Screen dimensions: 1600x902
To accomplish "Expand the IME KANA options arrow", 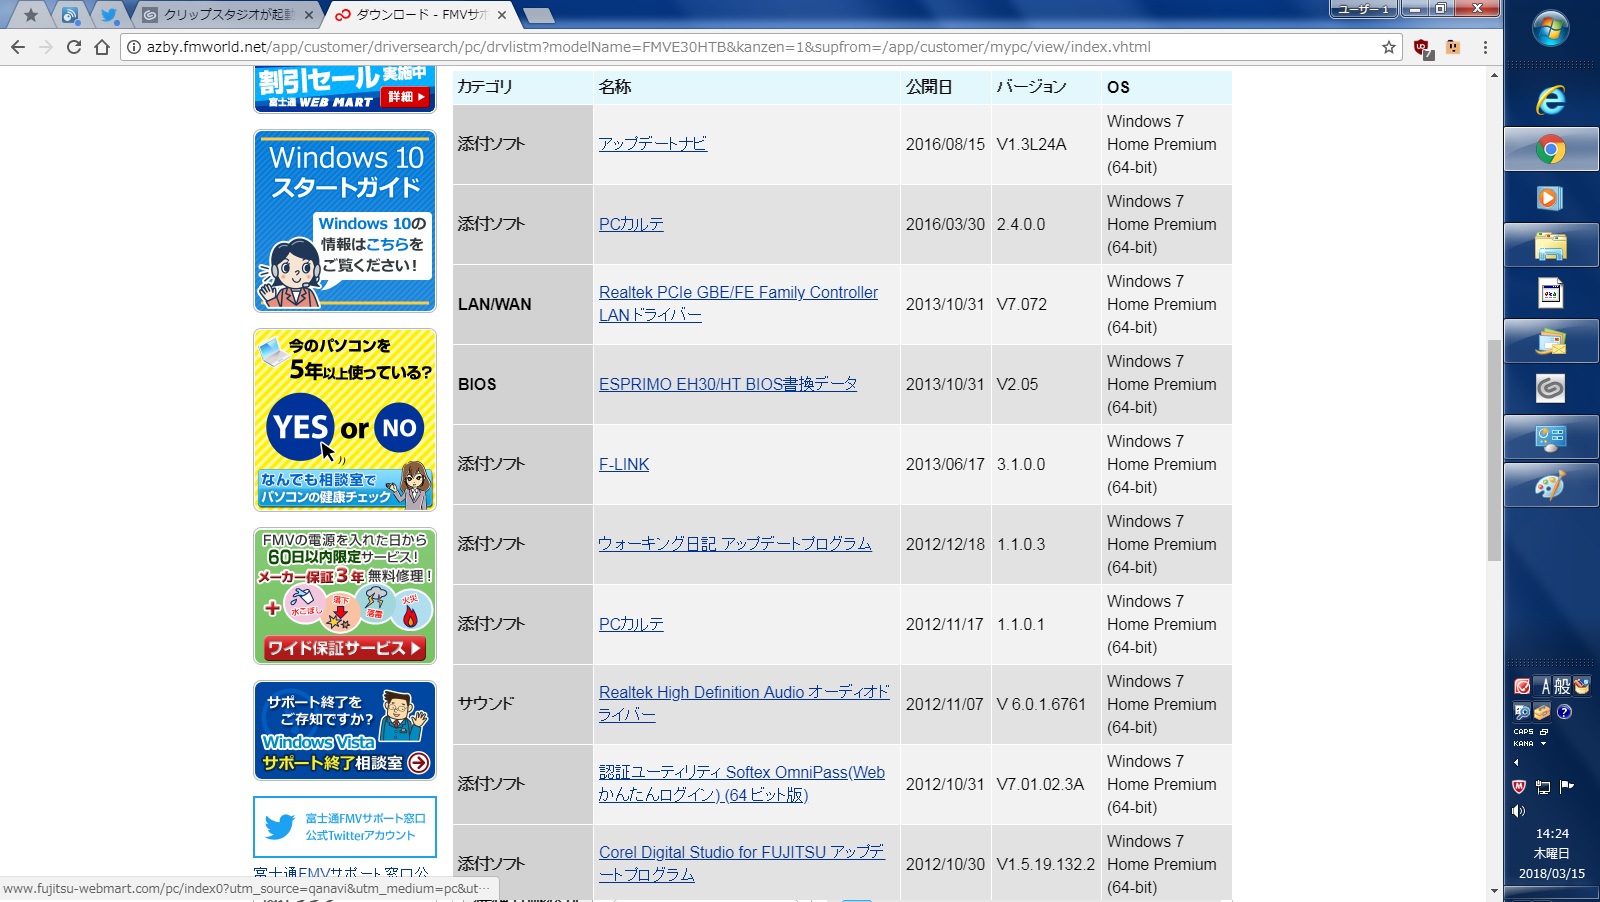I will 1543,743.
